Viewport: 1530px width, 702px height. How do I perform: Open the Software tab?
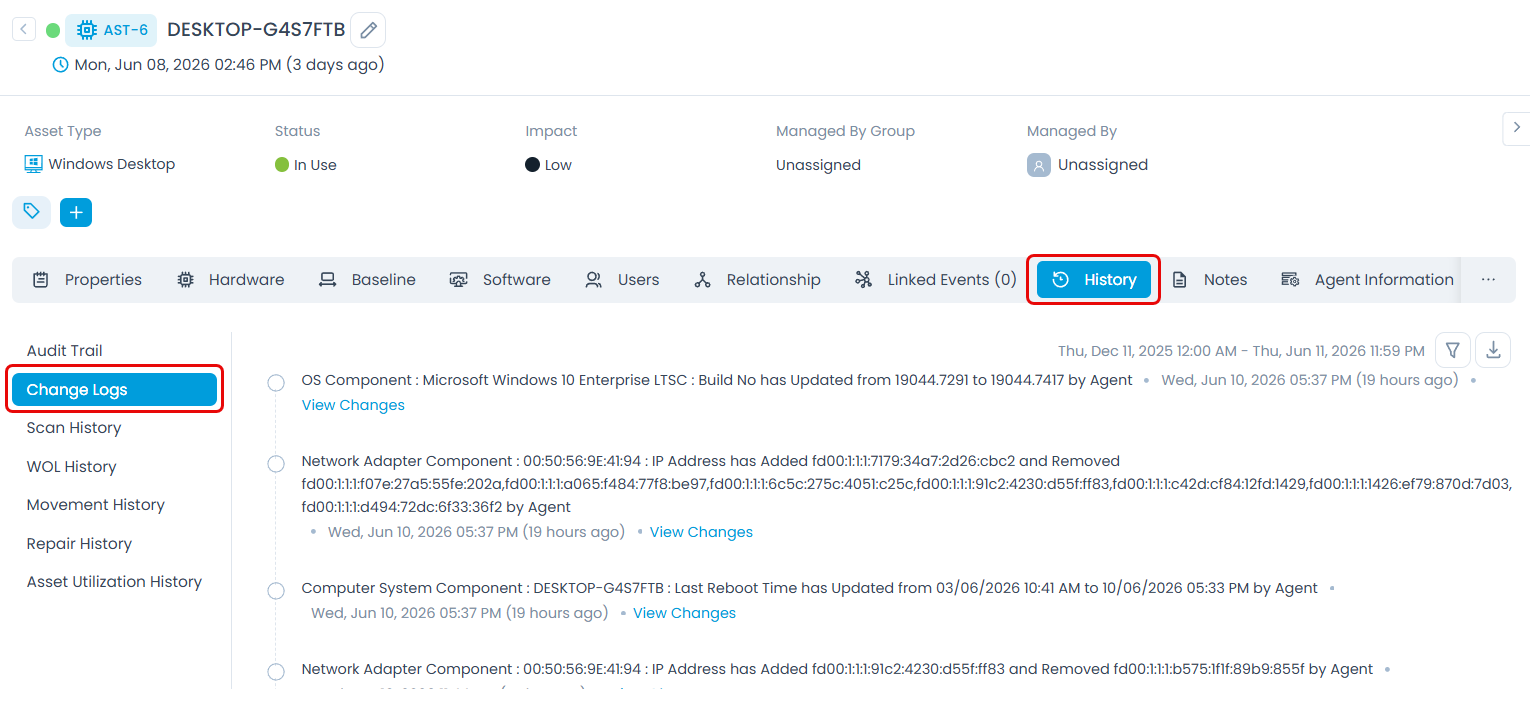500,280
